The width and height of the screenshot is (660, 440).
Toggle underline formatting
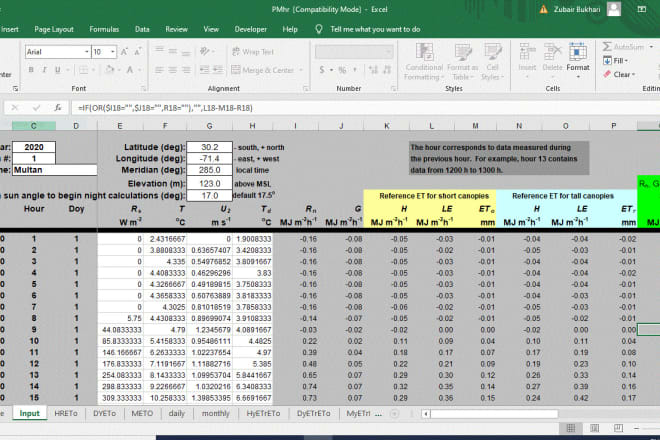point(58,69)
